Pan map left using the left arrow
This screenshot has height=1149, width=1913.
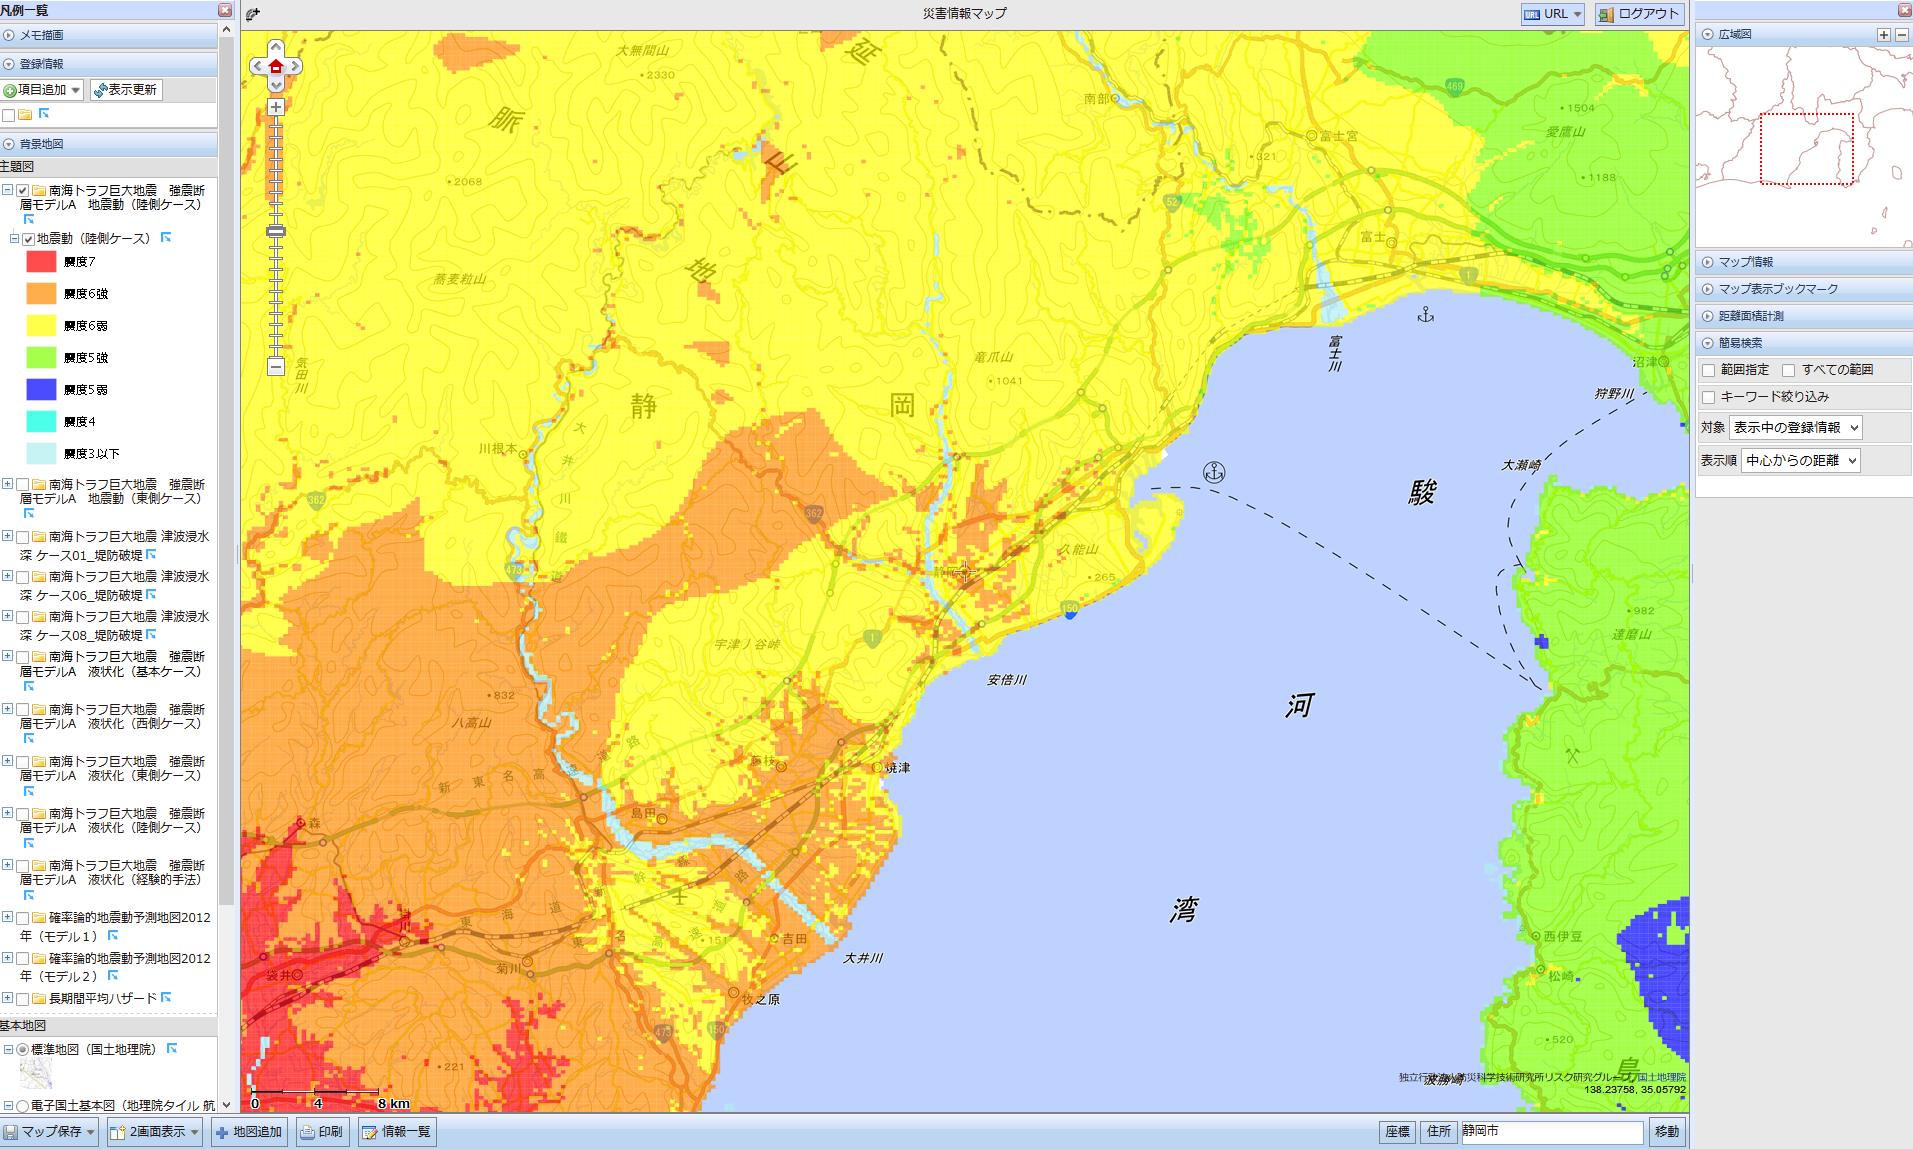257,67
